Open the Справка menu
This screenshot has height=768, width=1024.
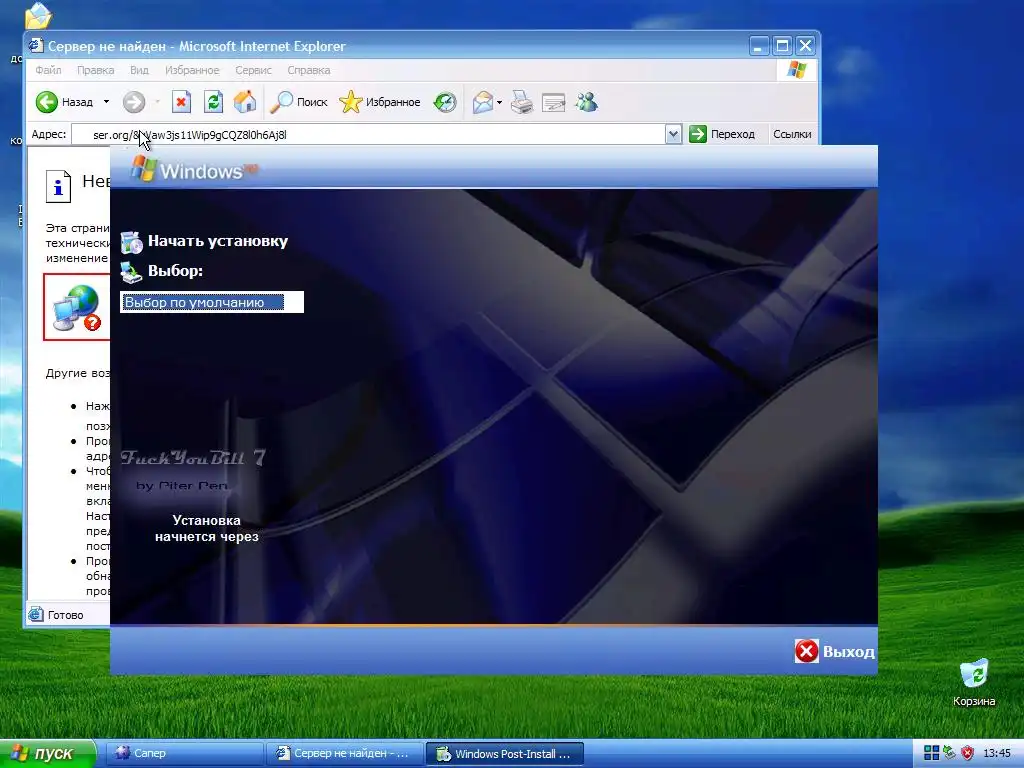[x=309, y=70]
